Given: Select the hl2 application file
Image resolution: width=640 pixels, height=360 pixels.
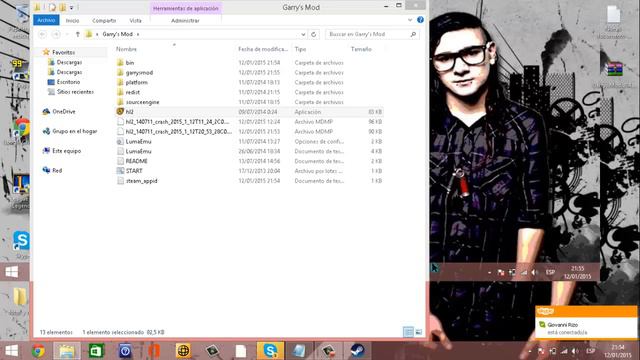Looking at the screenshot, I should coord(250,111).
